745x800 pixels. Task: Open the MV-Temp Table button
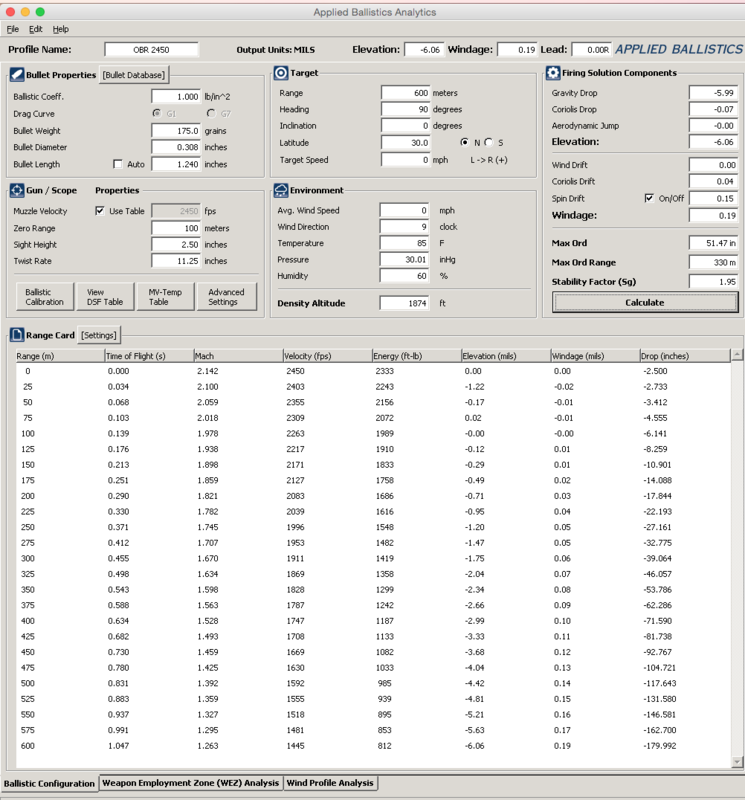point(165,297)
